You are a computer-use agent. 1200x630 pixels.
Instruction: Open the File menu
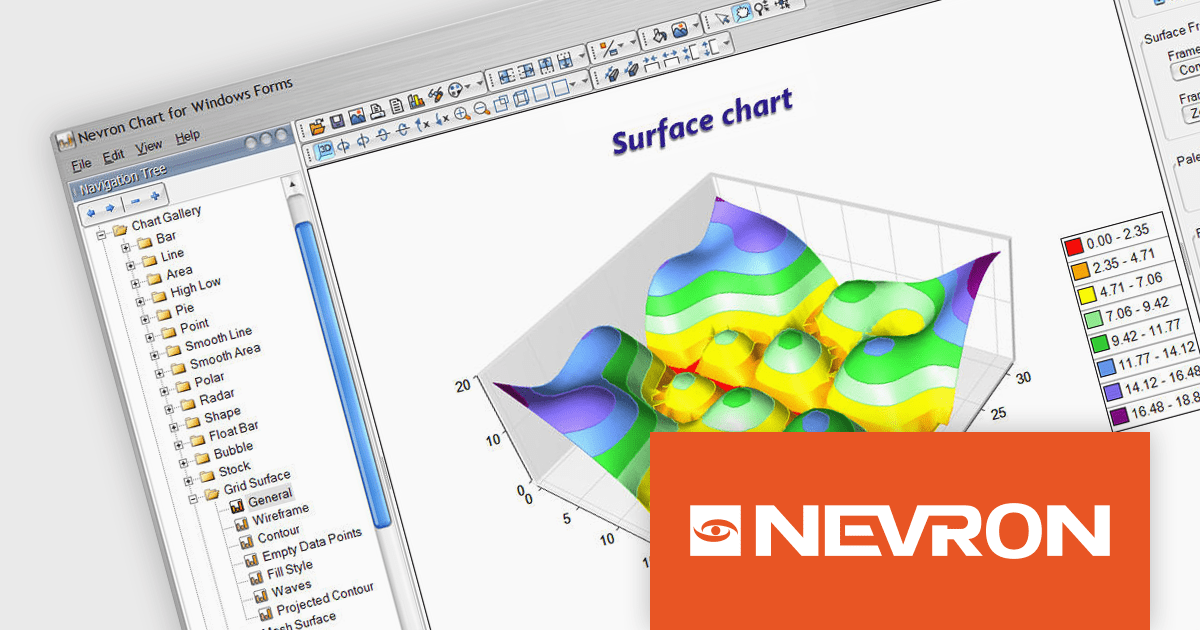tap(81, 163)
